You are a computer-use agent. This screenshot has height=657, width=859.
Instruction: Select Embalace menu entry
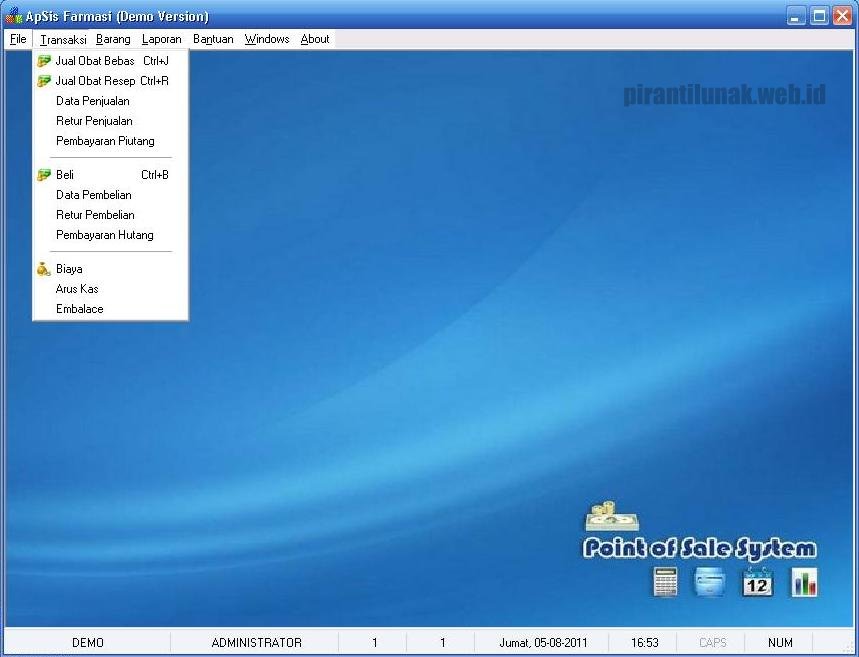(x=111, y=309)
